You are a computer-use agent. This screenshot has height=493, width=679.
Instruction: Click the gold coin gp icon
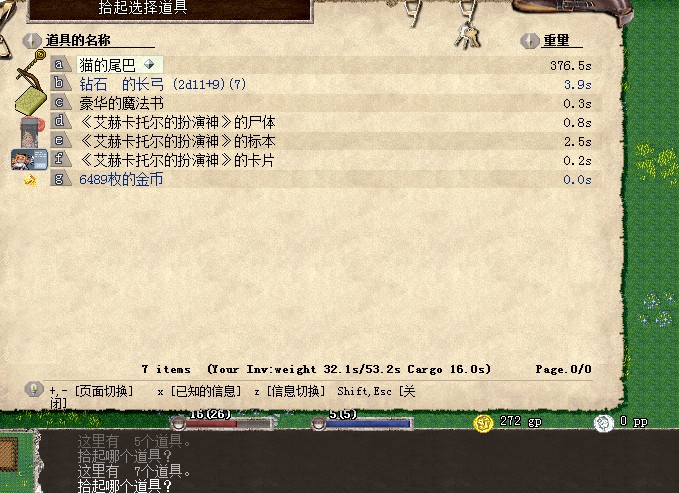[x=483, y=423]
